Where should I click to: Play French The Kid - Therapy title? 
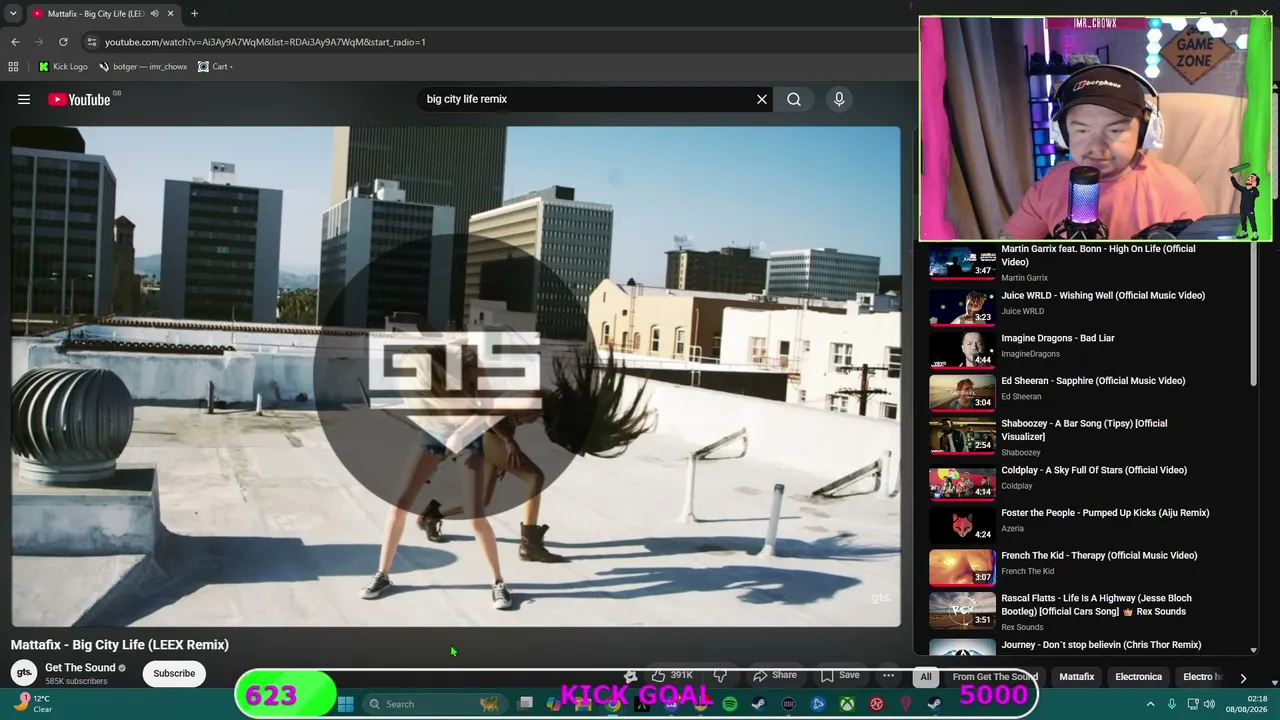coord(1099,556)
